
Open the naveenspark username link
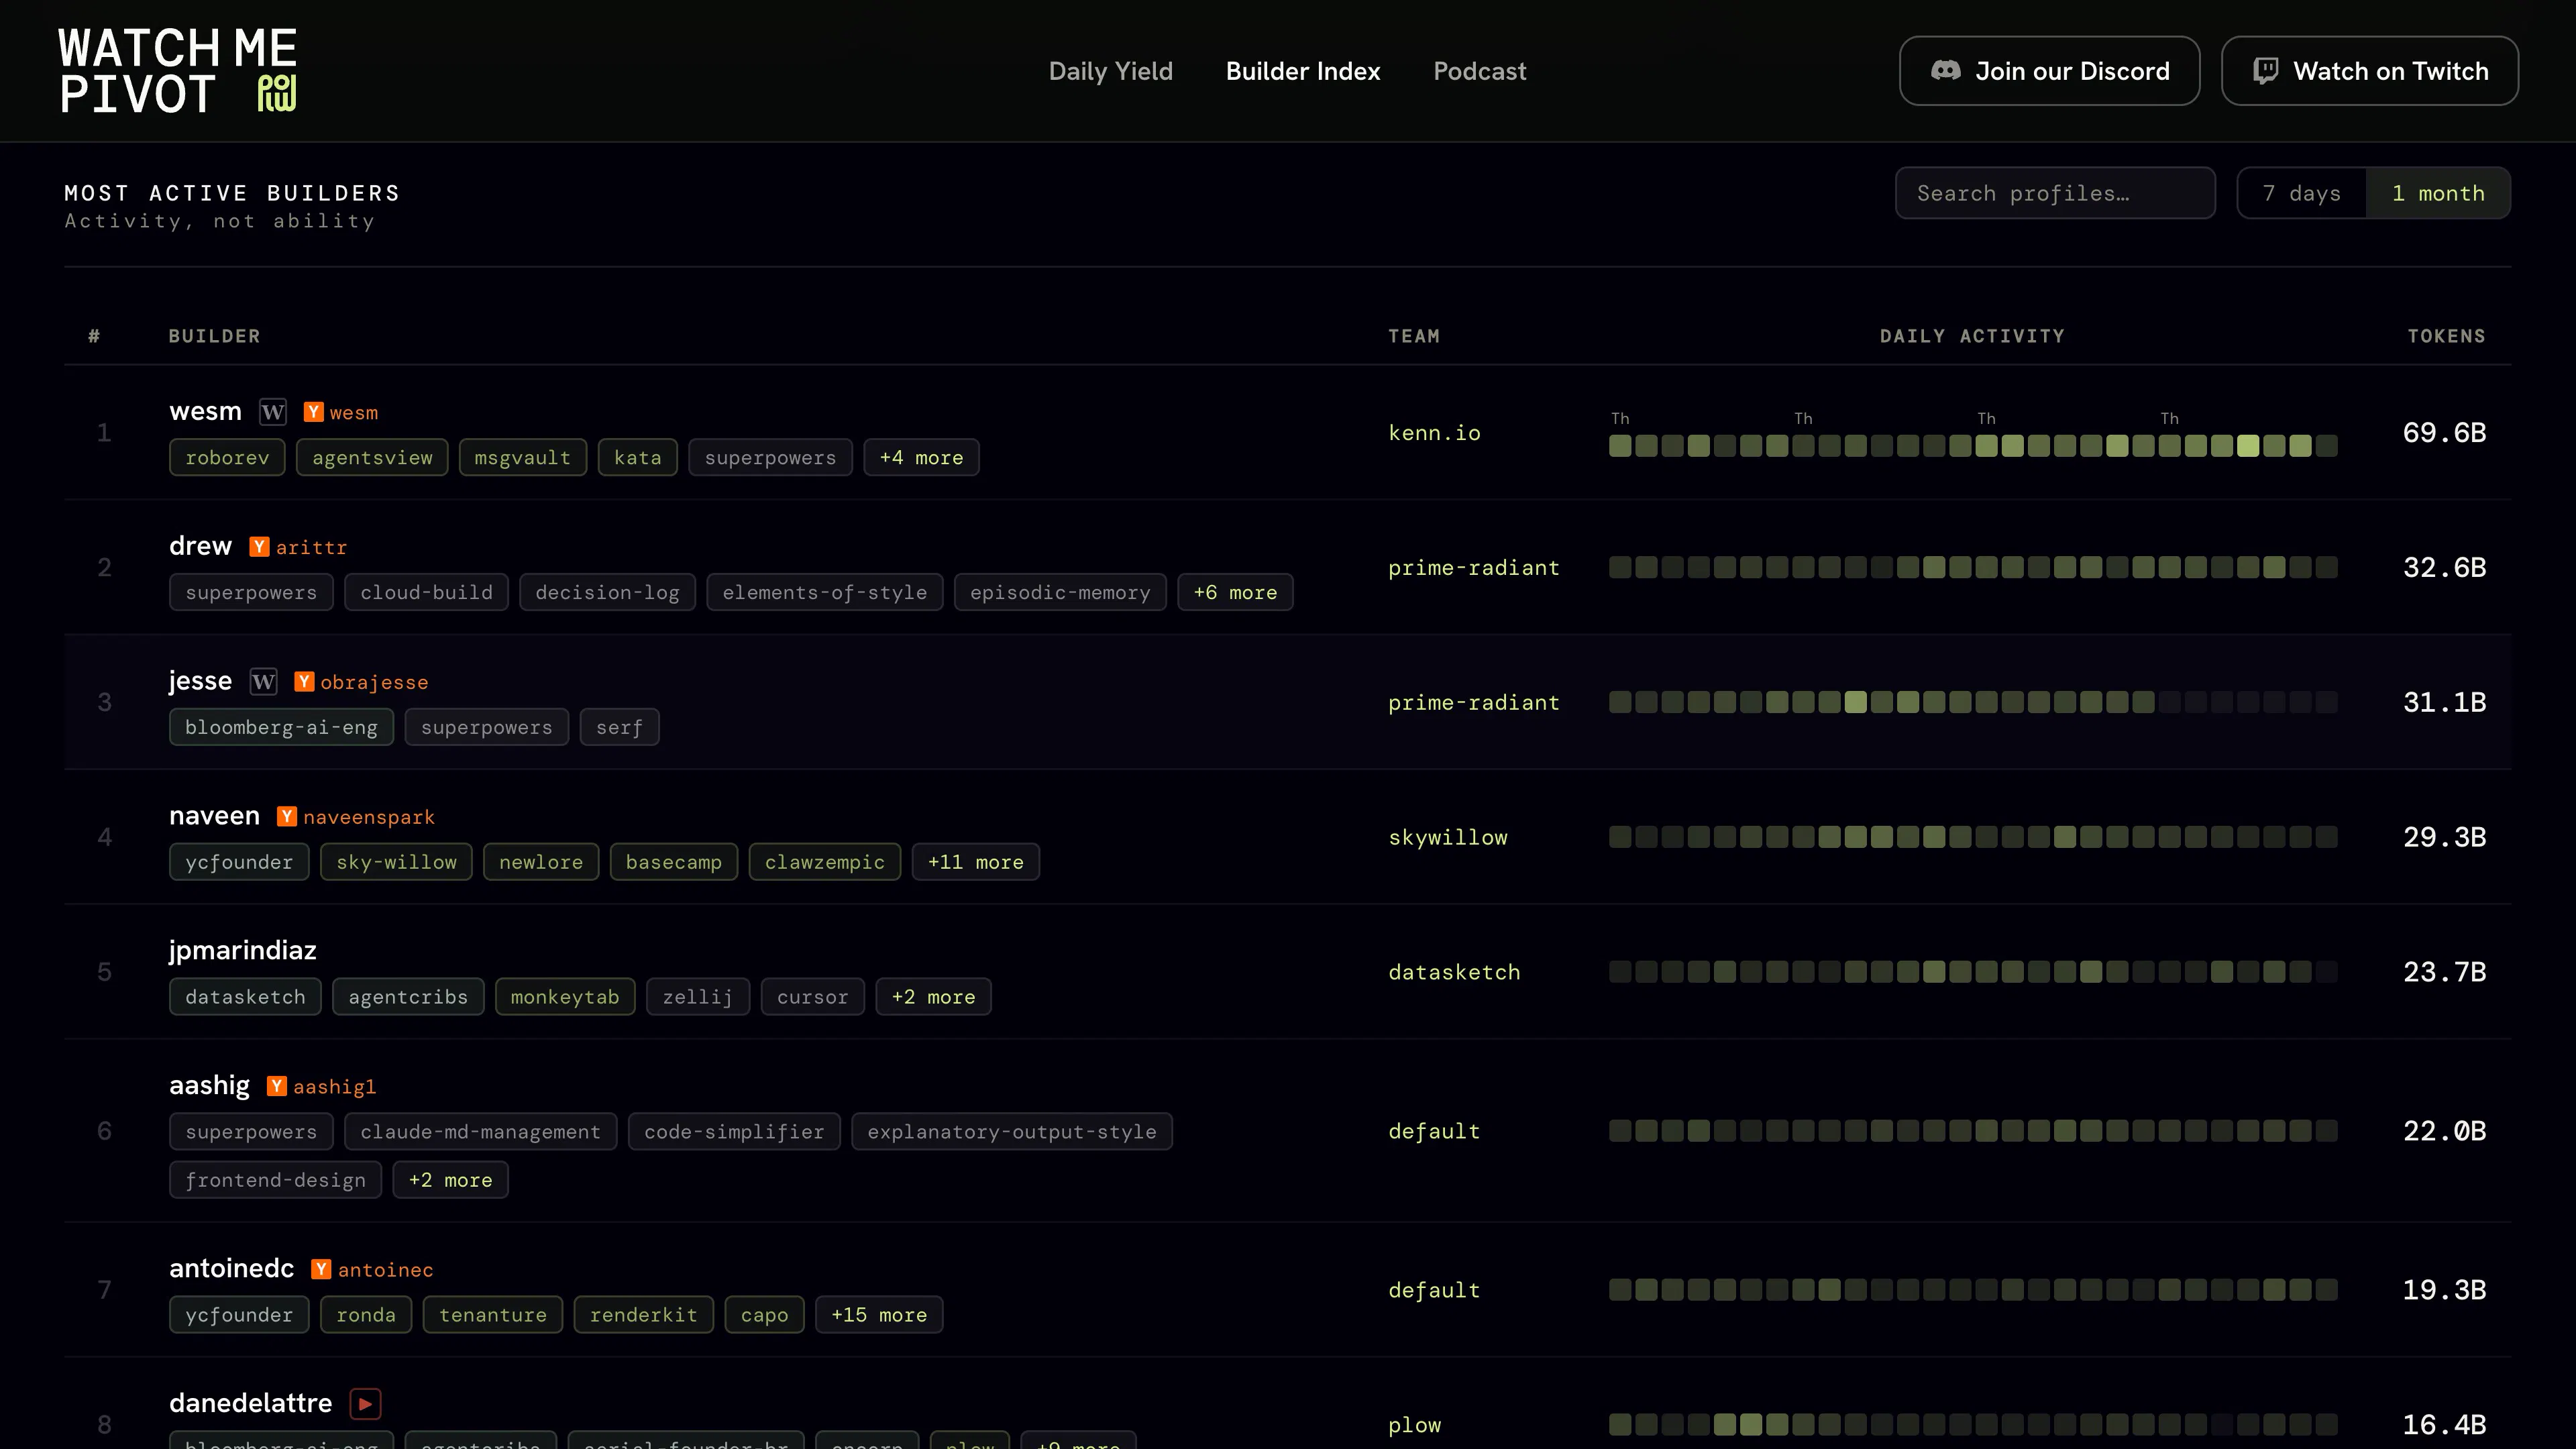369,818
